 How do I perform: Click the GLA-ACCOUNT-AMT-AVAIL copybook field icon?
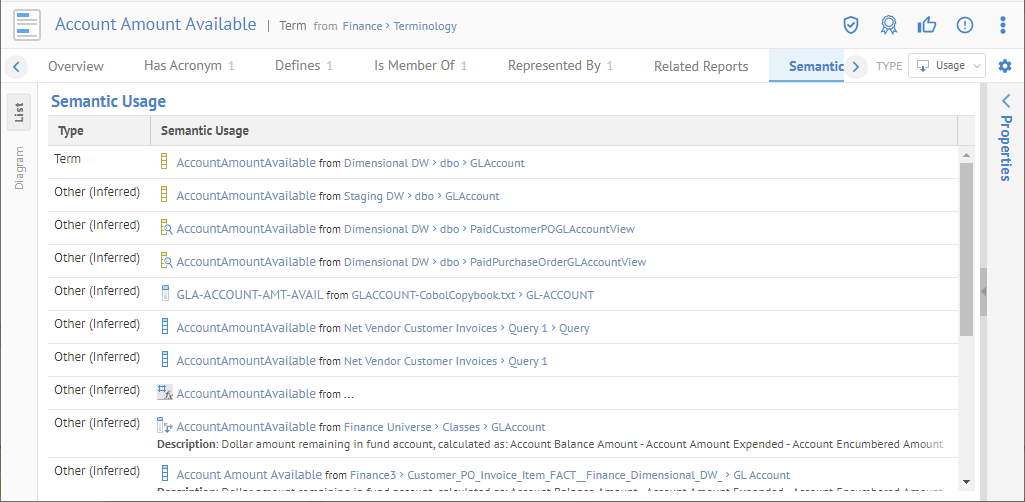coord(166,294)
